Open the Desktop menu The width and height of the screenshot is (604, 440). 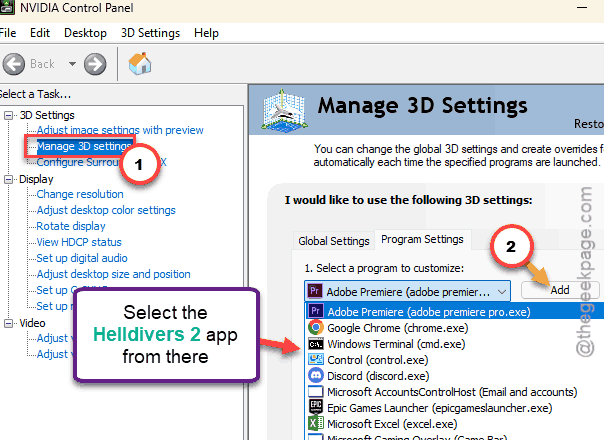point(85,33)
